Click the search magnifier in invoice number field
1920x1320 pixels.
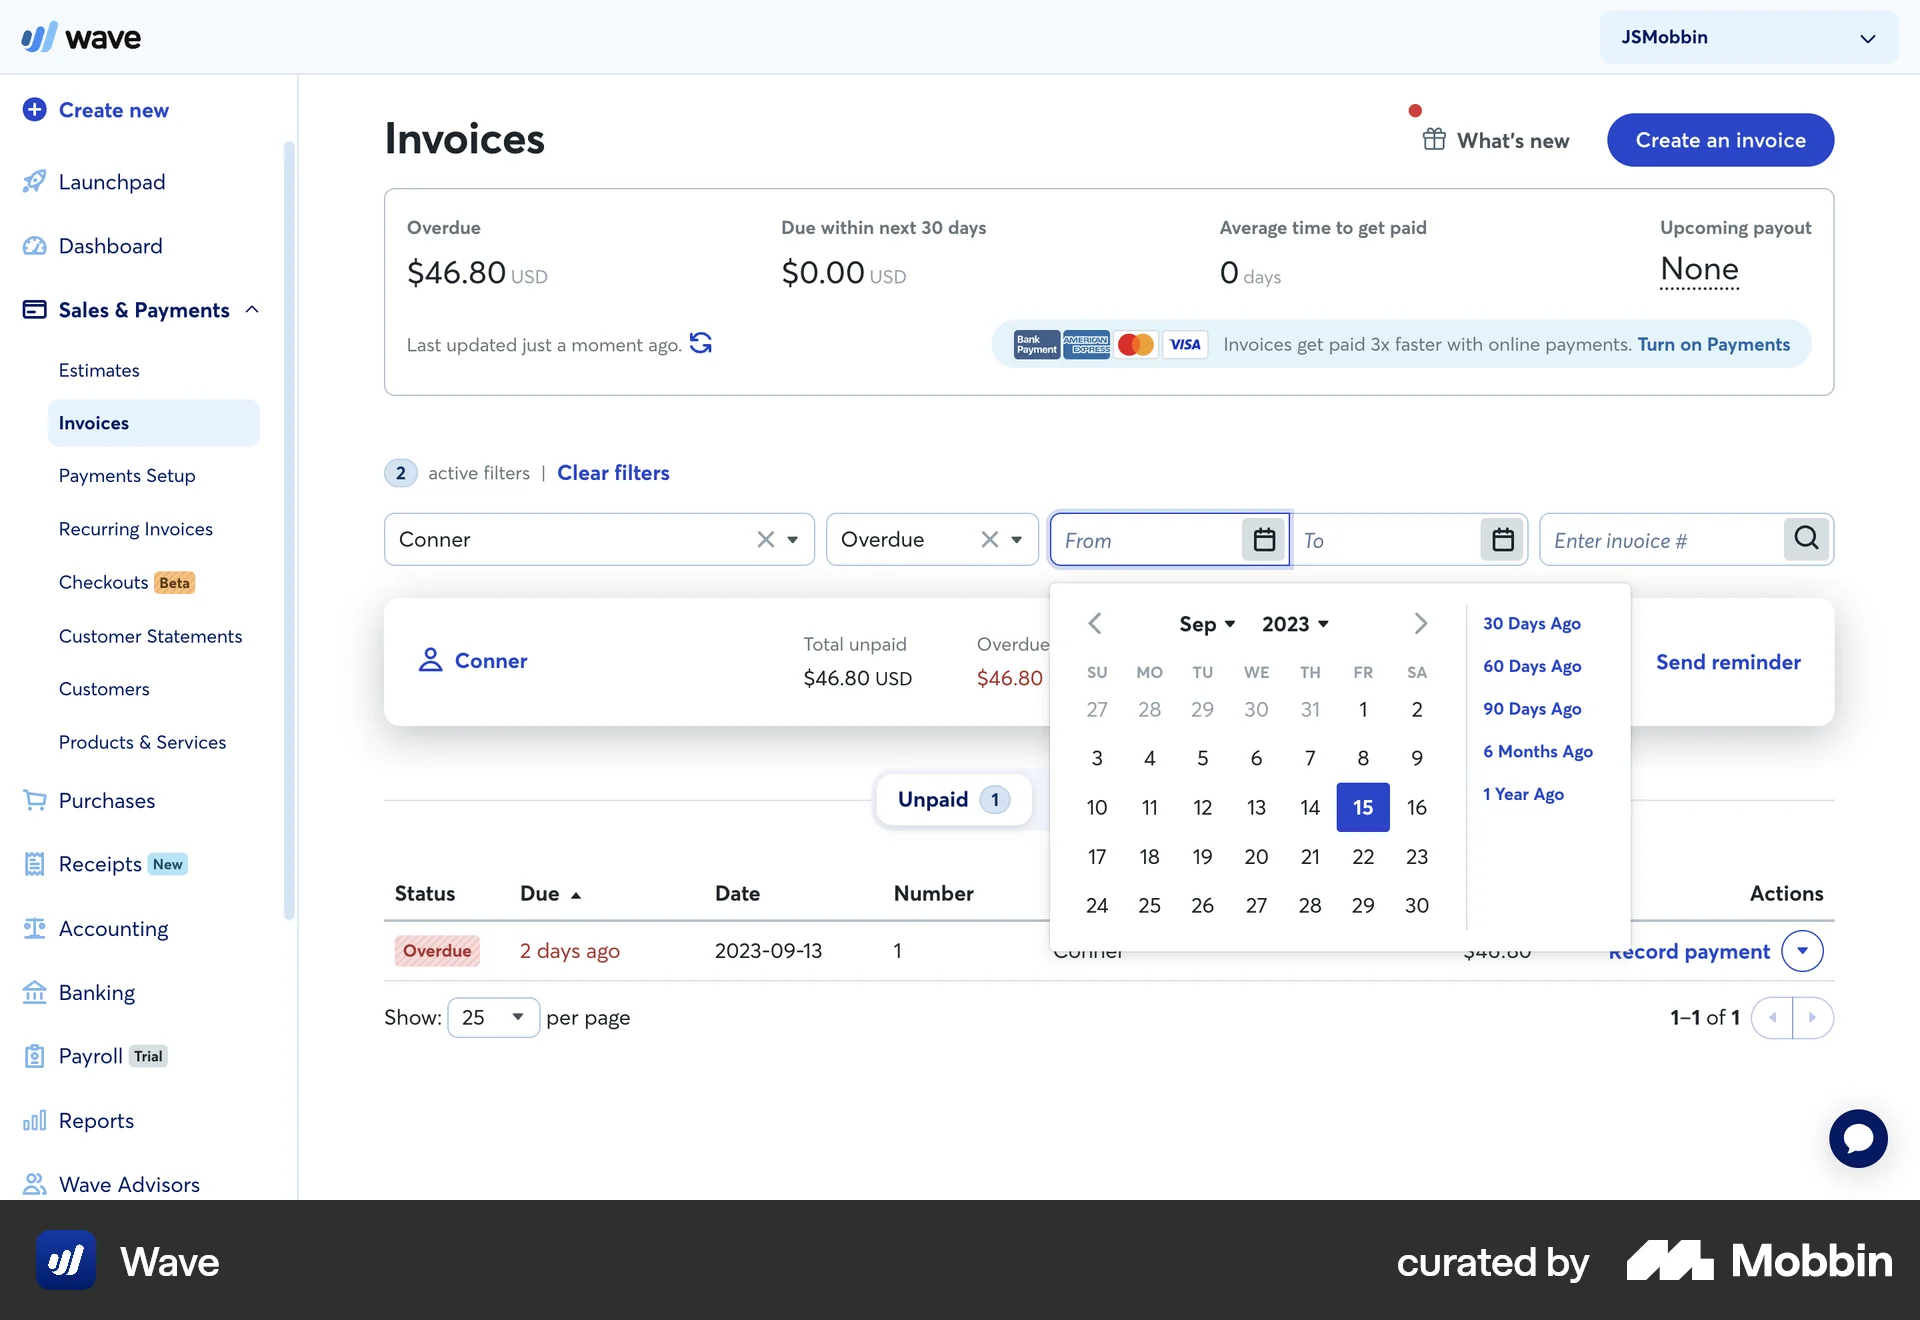coord(1806,539)
